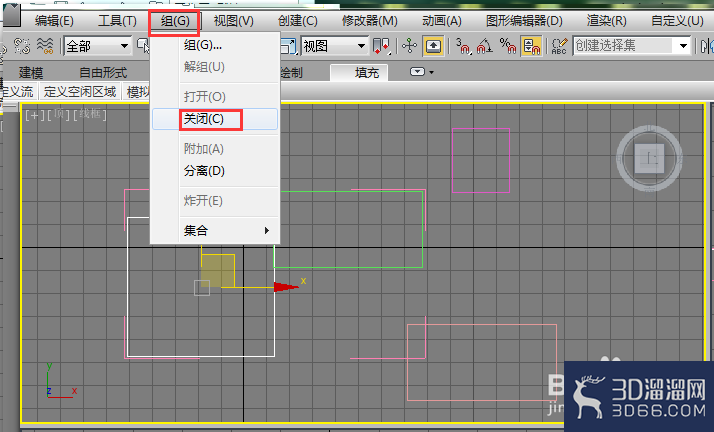Open the 全部 selection filter dropdown

coord(98,46)
